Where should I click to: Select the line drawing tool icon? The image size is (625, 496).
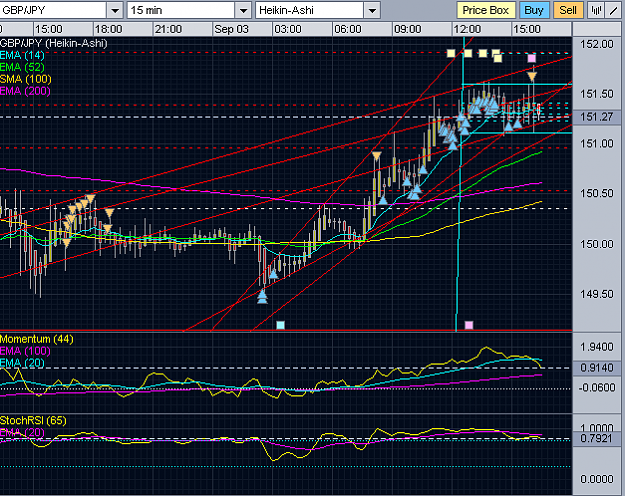(x=614, y=10)
